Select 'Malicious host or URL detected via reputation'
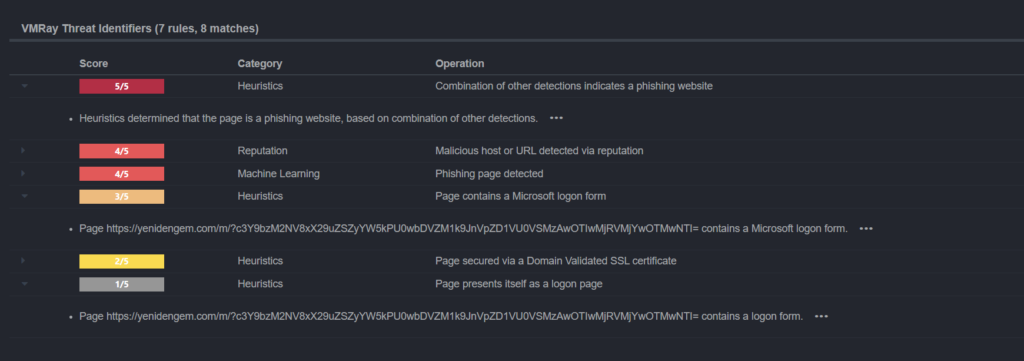 [539, 151]
